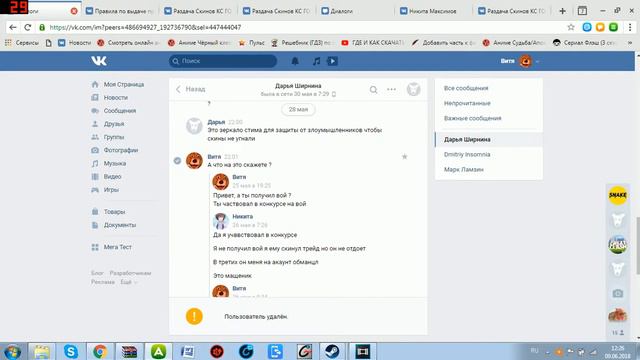Click the browser address bar URL
The height and width of the screenshot is (360, 640).
coord(145,27)
